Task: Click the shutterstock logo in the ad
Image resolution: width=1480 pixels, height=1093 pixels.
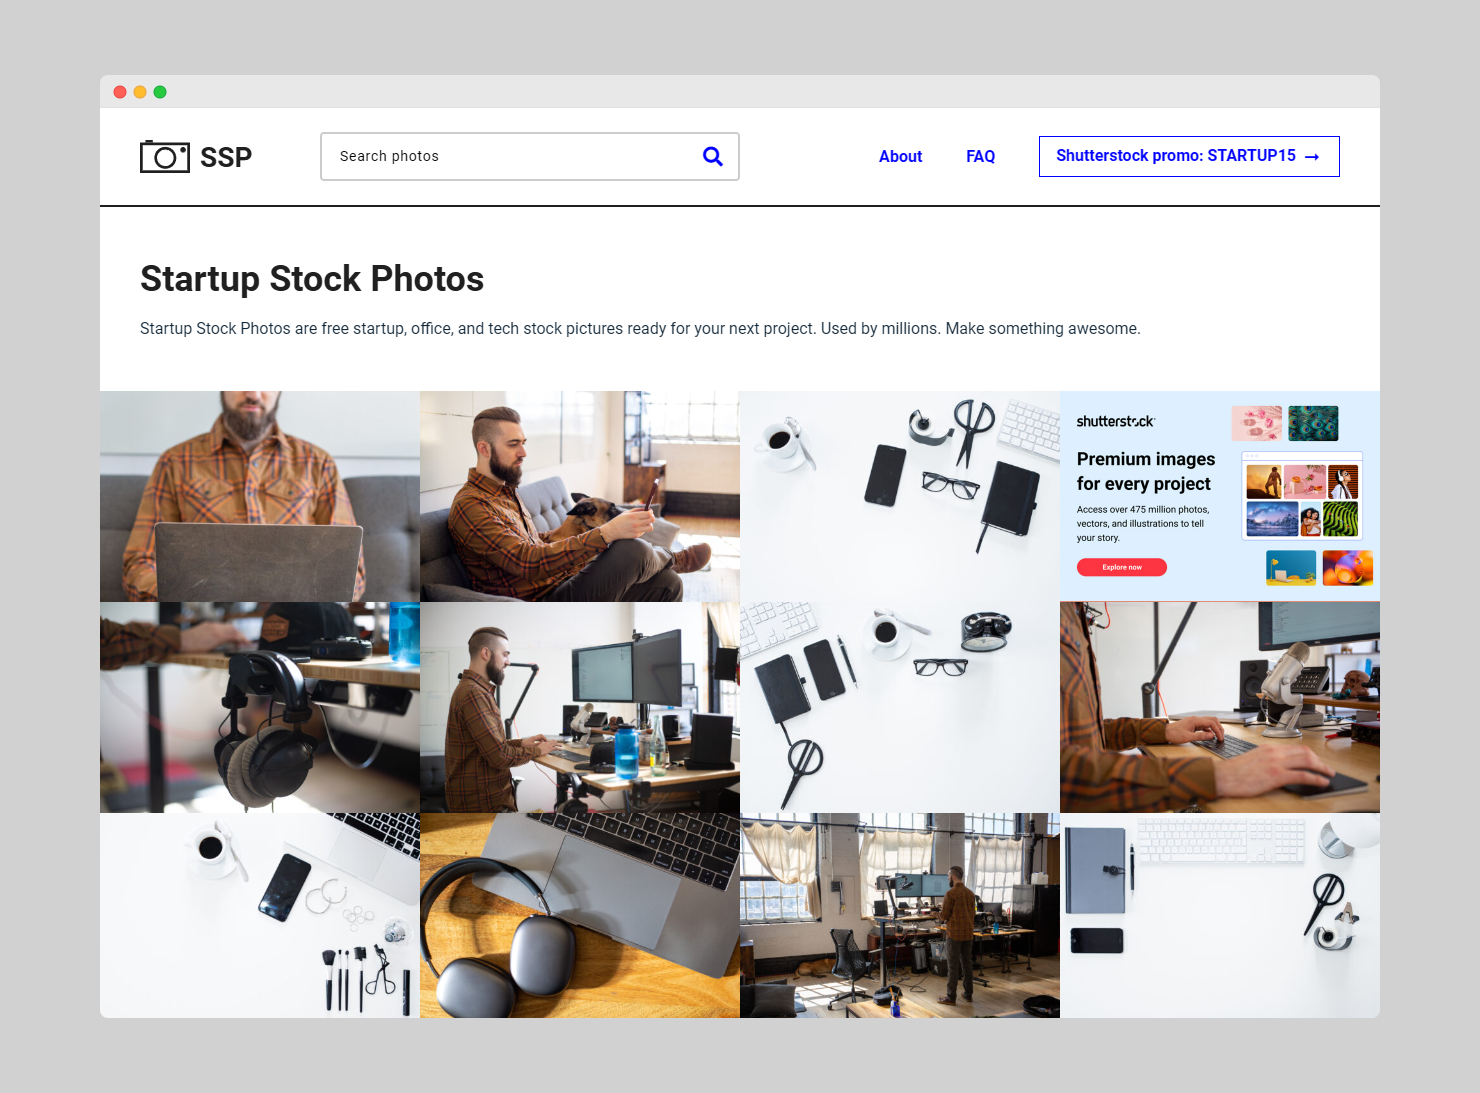Action: click(x=1115, y=421)
